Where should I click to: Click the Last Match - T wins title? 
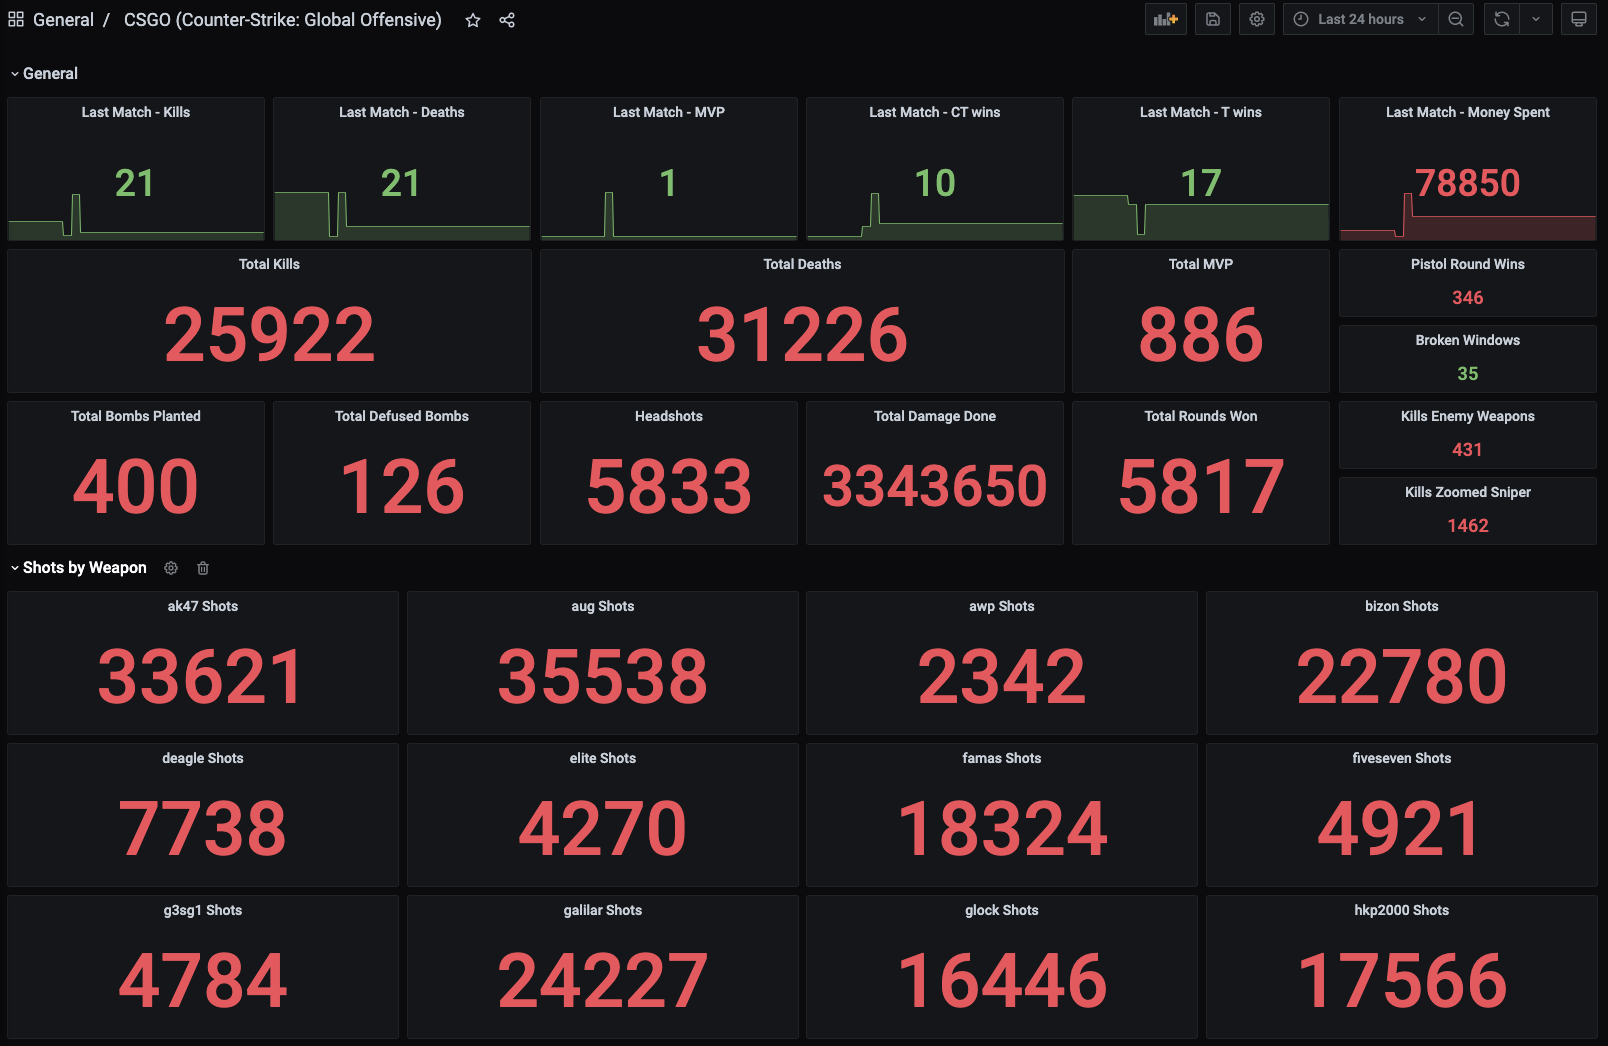click(1201, 112)
